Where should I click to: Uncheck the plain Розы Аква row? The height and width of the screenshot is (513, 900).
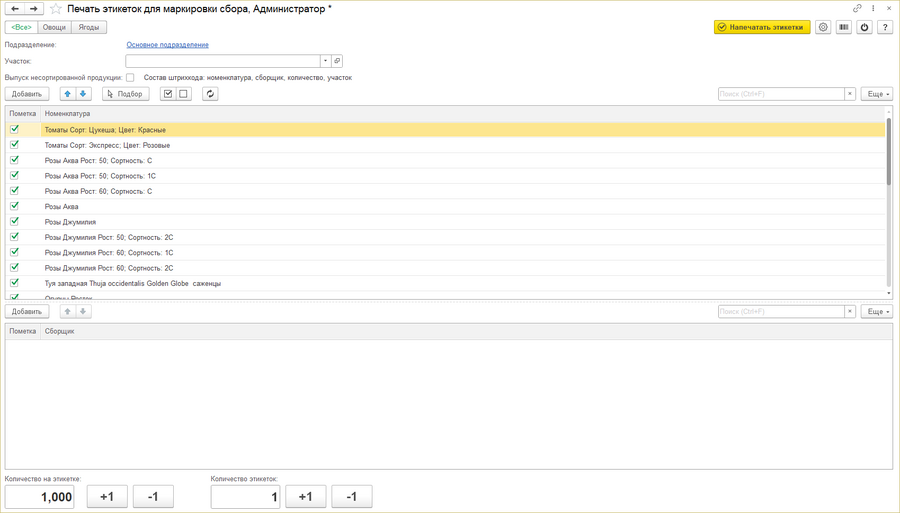click(x=14, y=206)
